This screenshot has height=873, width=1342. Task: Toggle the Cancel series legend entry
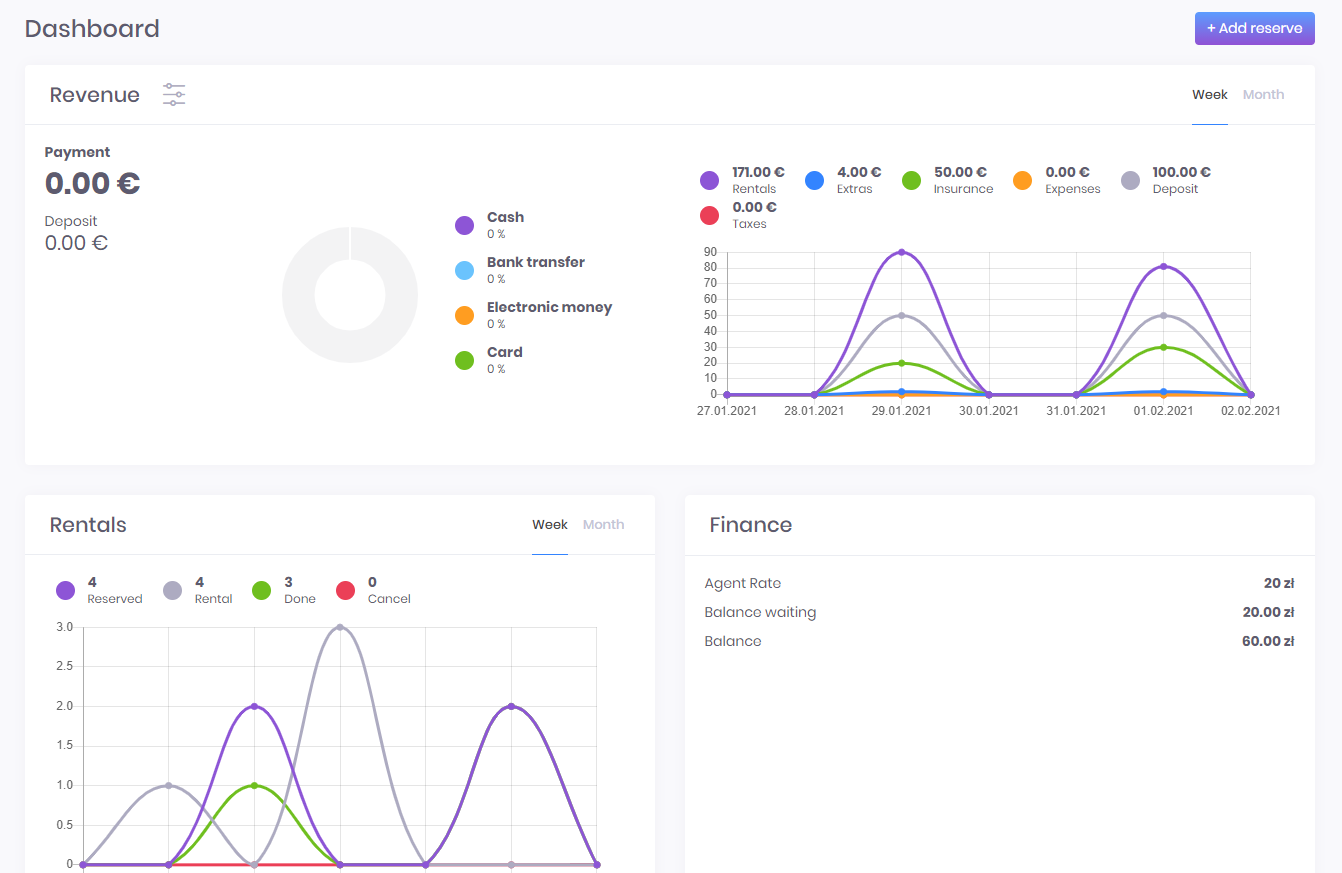(373, 590)
